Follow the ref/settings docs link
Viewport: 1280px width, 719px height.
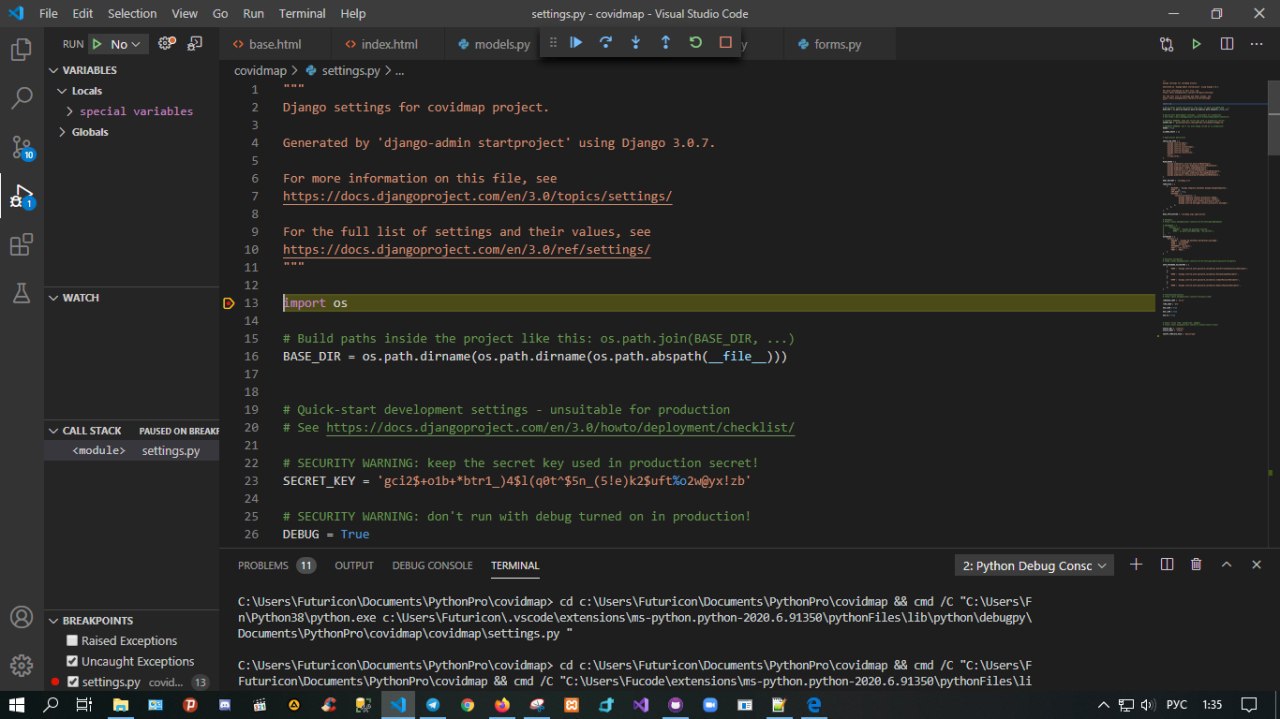(x=466, y=250)
